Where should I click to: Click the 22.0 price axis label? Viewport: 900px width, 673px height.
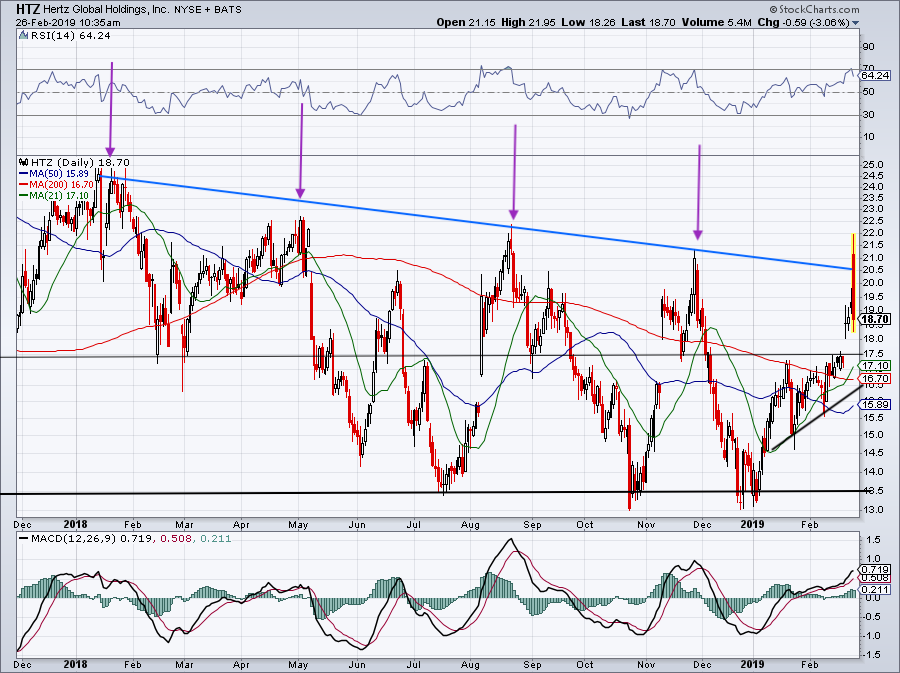pyautogui.click(x=872, y=233)
